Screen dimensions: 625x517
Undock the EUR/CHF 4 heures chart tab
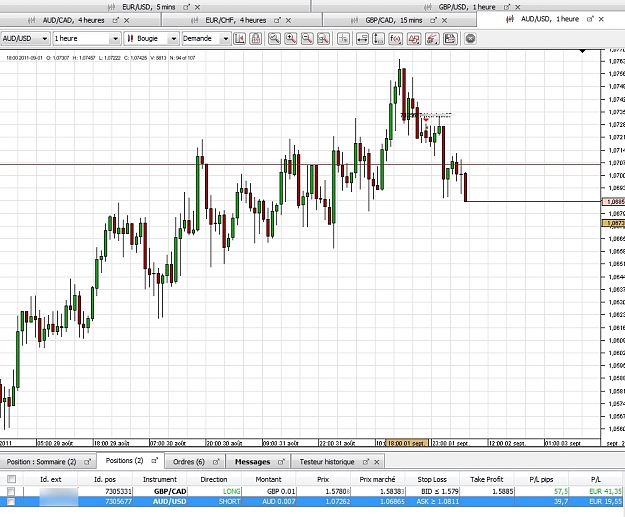click(x=277, y=20)
